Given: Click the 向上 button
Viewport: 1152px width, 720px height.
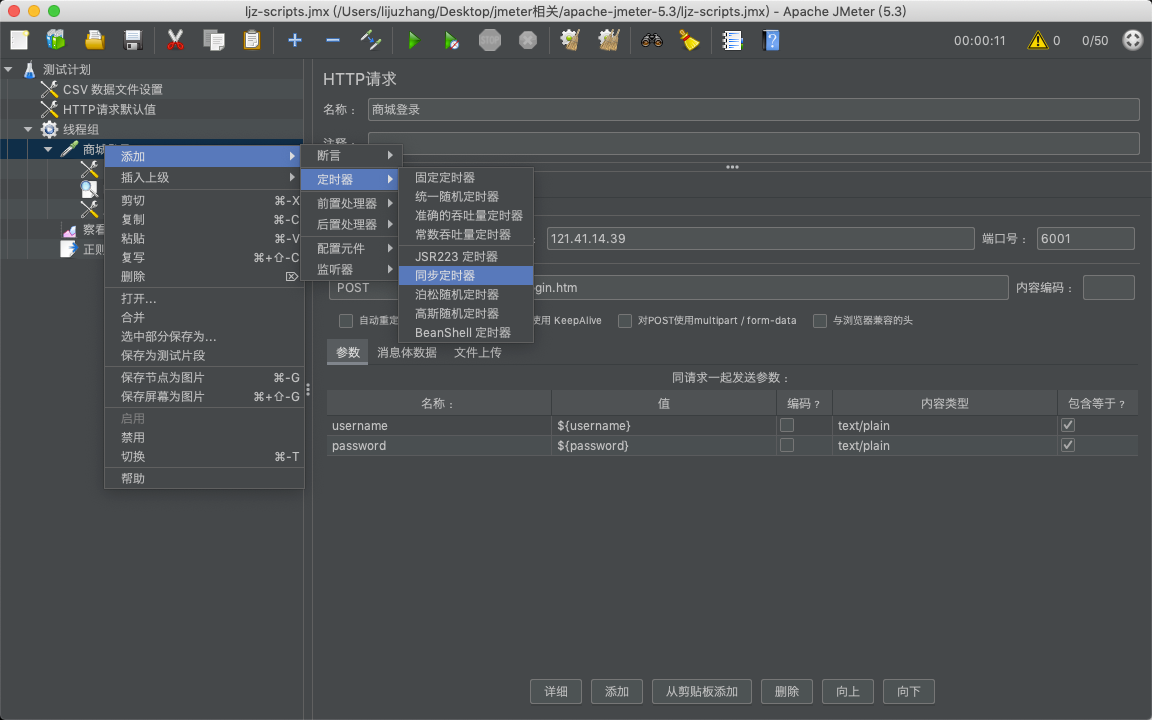Looking at the screenshot, I should 848,692.
